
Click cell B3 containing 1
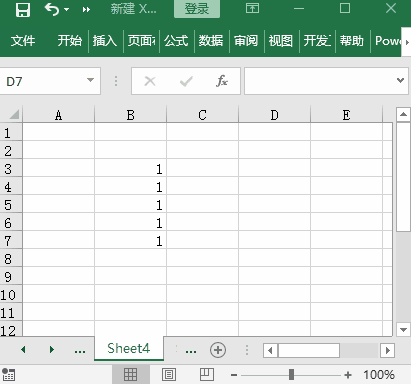click(x=130, y=169)
